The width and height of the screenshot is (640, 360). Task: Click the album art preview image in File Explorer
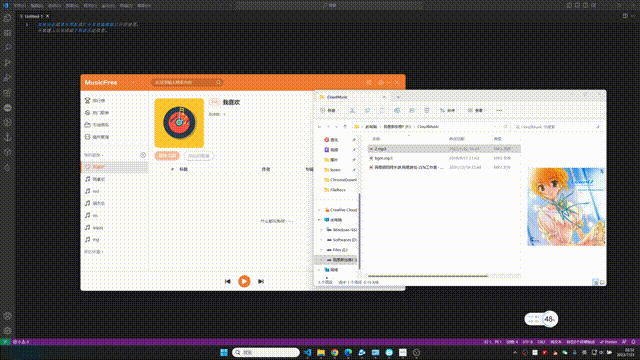(566, 207)
